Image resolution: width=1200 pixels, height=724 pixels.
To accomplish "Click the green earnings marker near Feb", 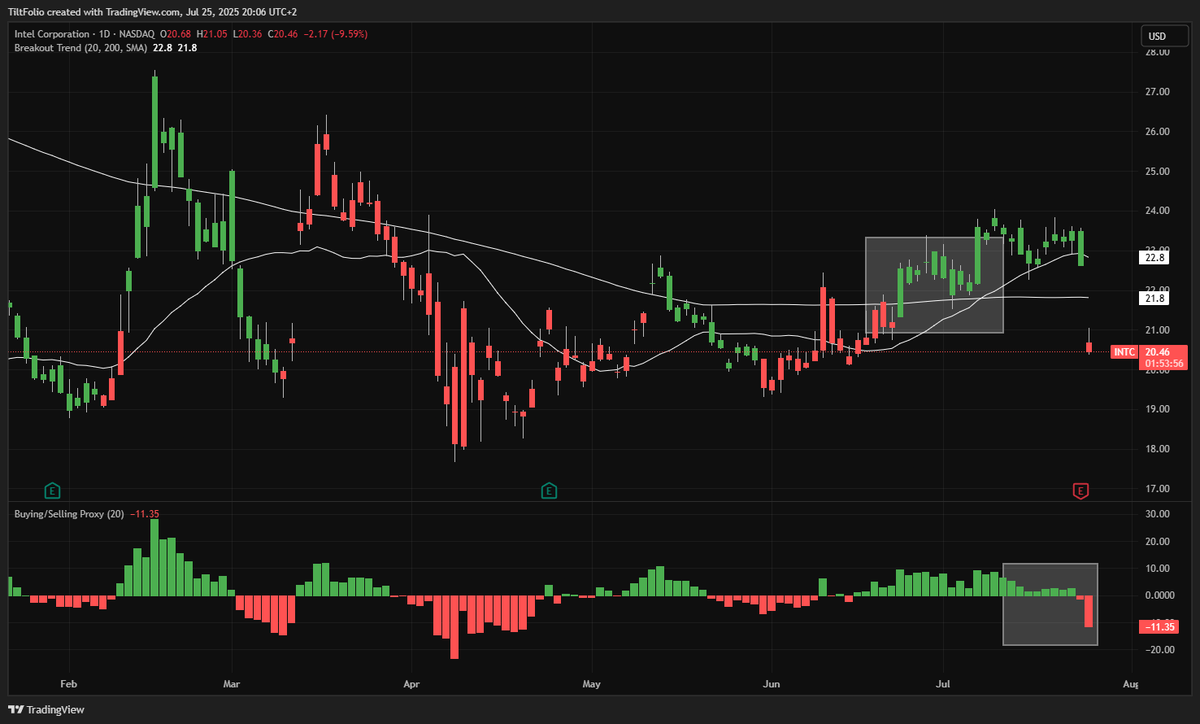I will pyautogui.click(x=52, y=490).
